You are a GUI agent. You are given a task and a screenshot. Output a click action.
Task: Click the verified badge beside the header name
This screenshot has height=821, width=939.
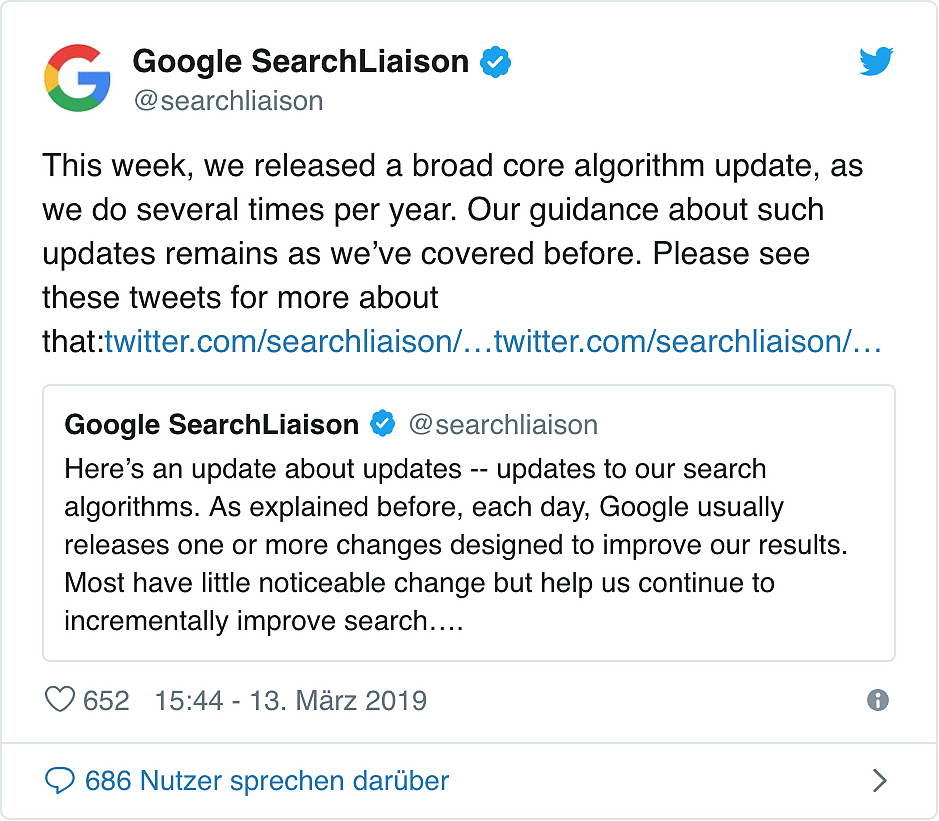click(x=496, y=62)
